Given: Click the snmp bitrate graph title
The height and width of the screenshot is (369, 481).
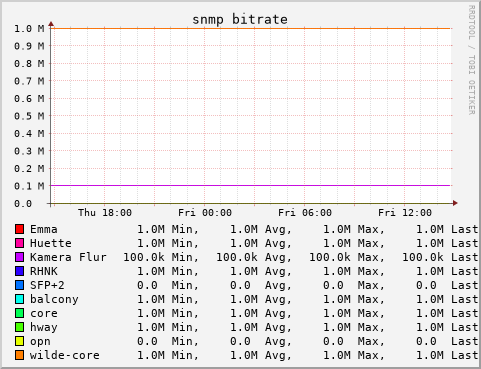Looking at the screenshot, I should [x=240, y=20].
